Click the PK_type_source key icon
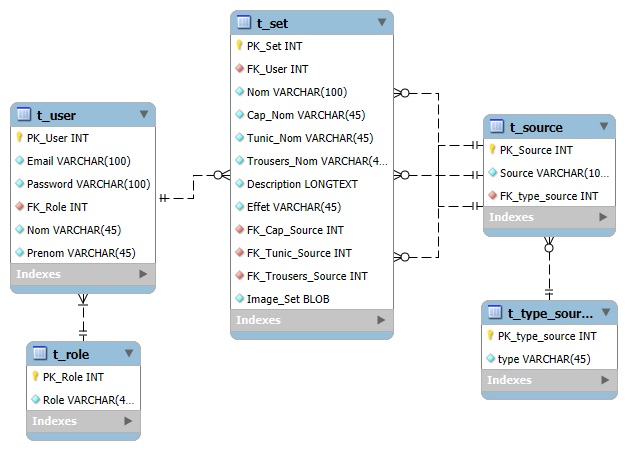The height and width of the screenshot is (450, 627). [490, 335]
